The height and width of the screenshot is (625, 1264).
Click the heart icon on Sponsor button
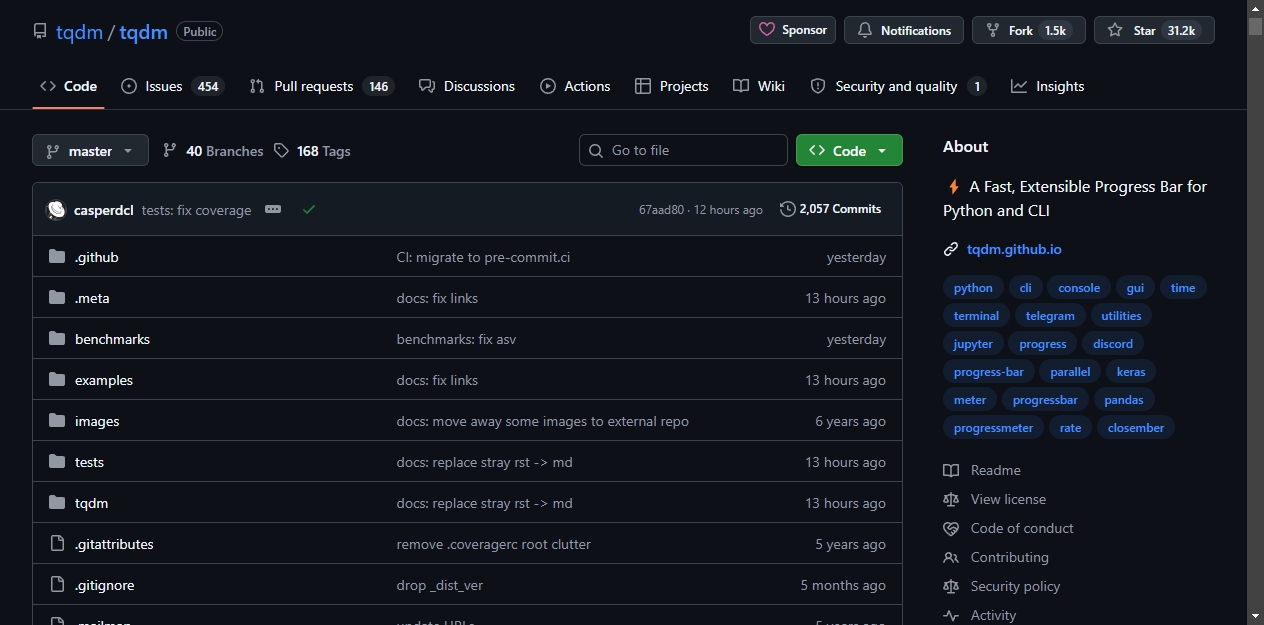point(767,30)
